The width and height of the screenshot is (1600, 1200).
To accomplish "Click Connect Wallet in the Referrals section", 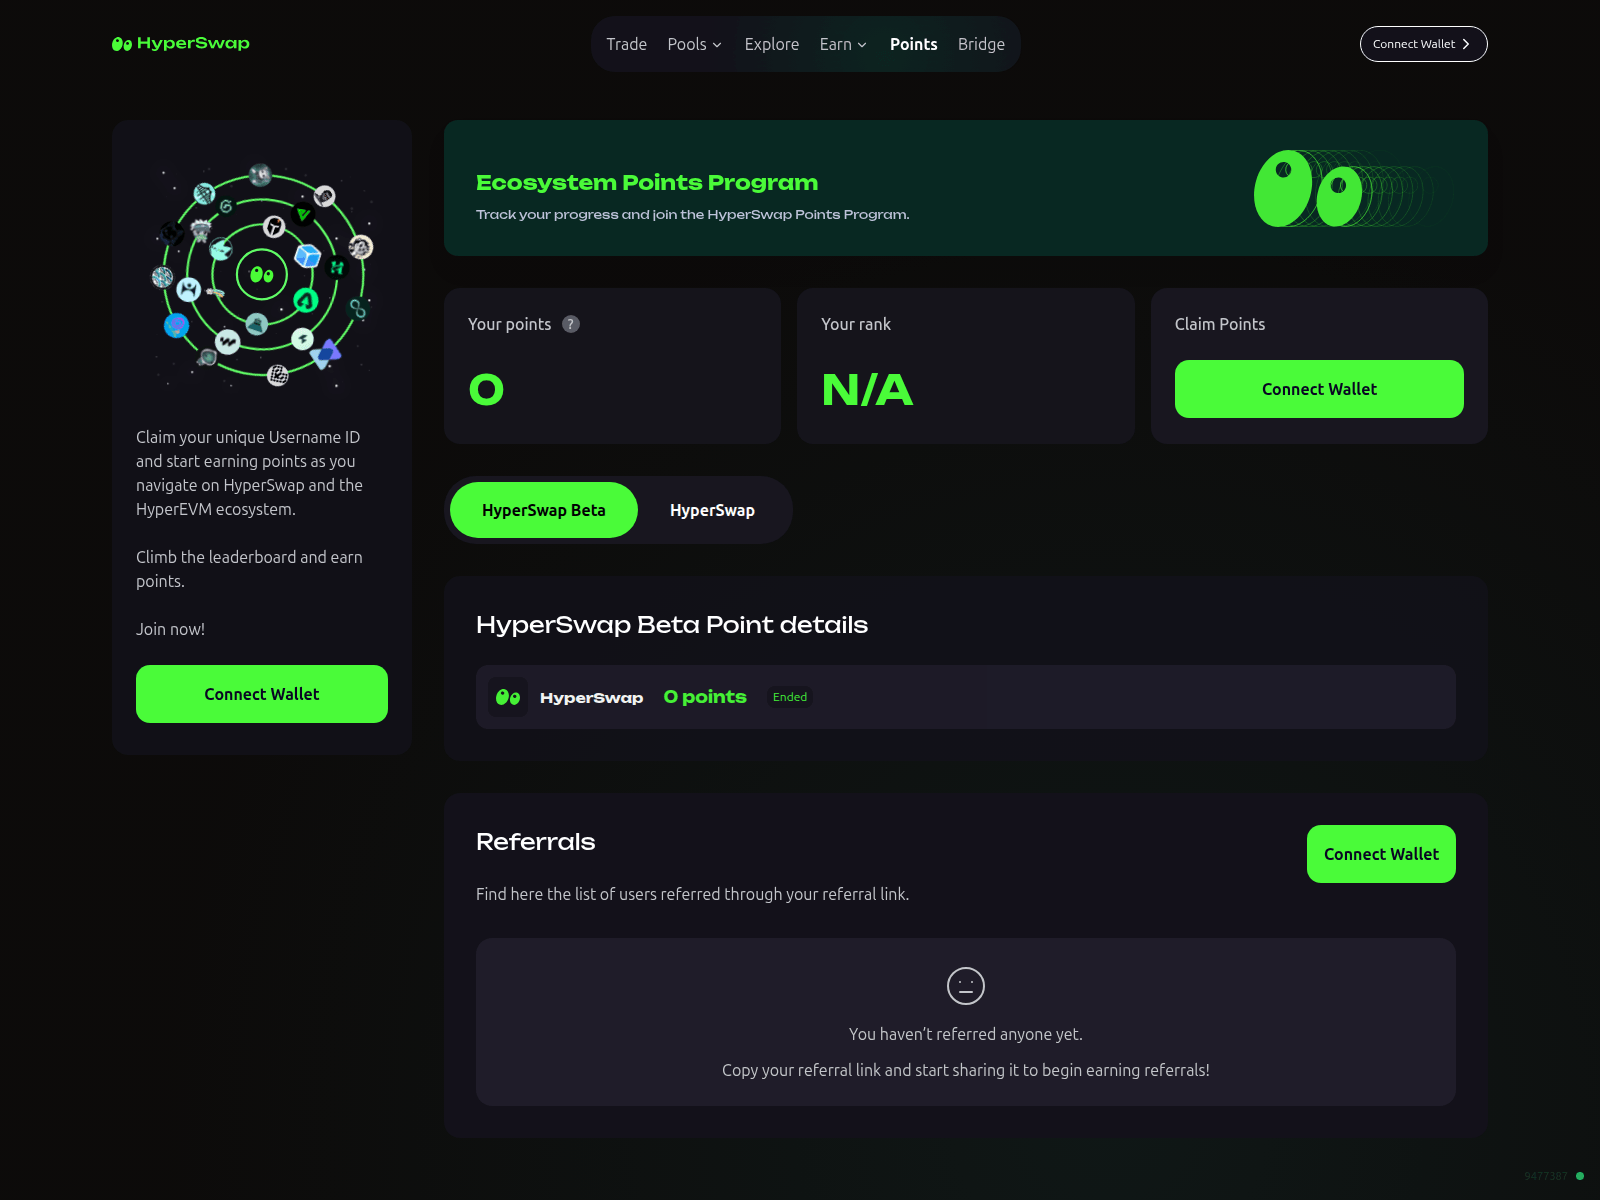I will click(1380, 854).
